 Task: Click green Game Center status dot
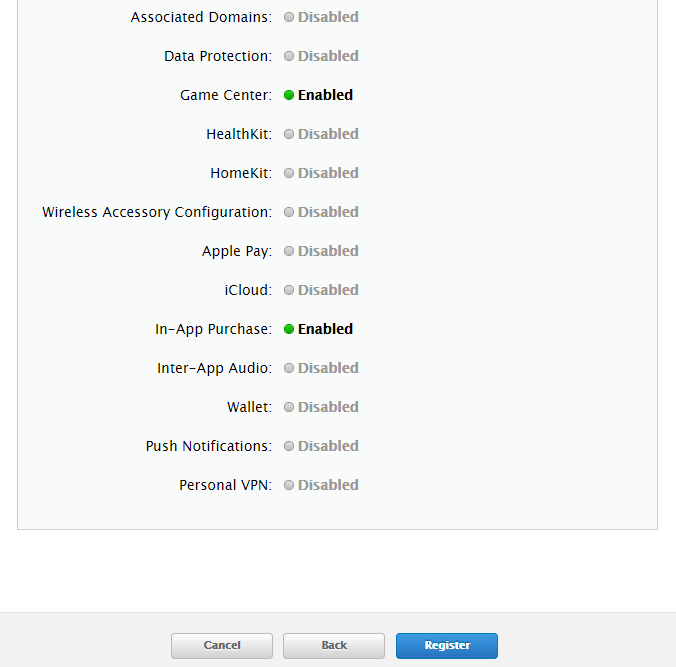click(289, 95)
